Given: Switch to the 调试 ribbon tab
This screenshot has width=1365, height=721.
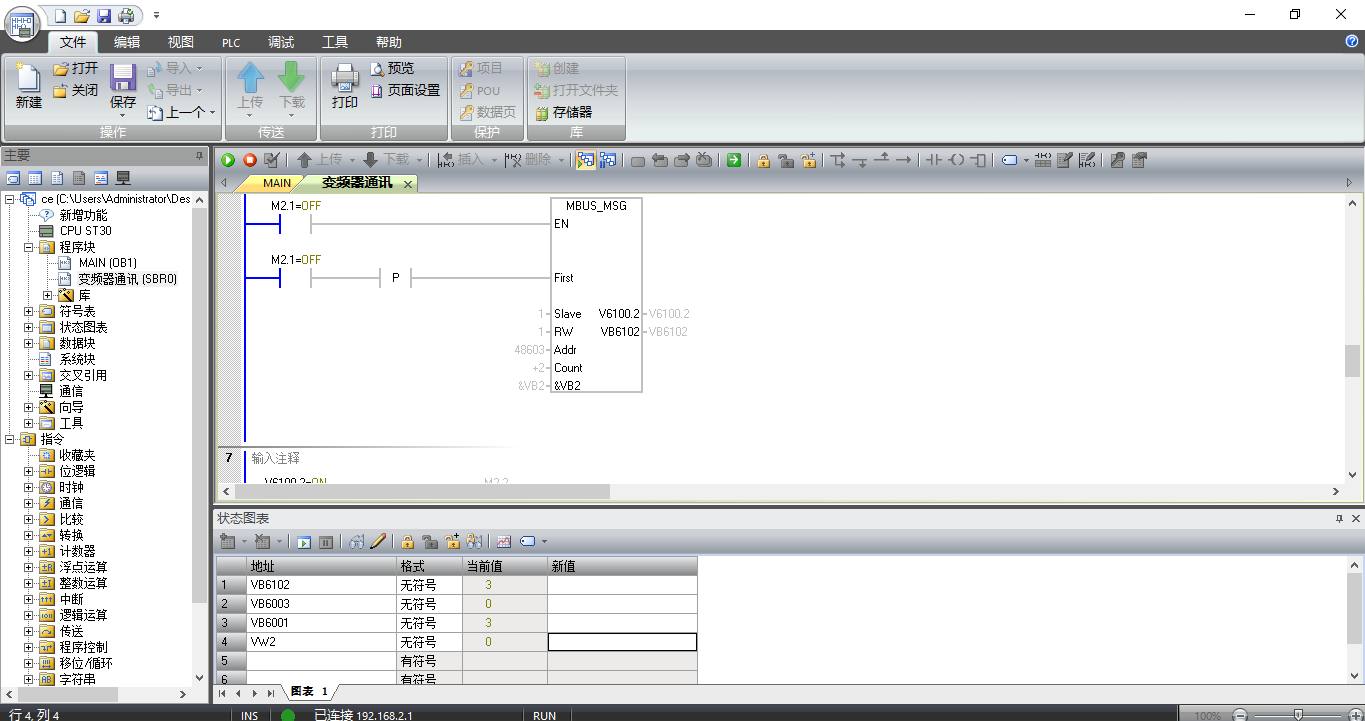Looking at the screenshot, I should [281, 42].
